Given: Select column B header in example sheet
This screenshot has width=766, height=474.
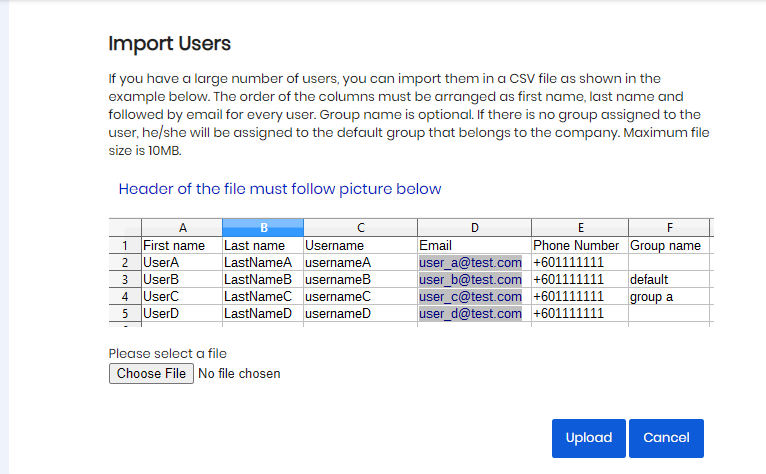Looking at the screenshot, I should tap(262, 228).
